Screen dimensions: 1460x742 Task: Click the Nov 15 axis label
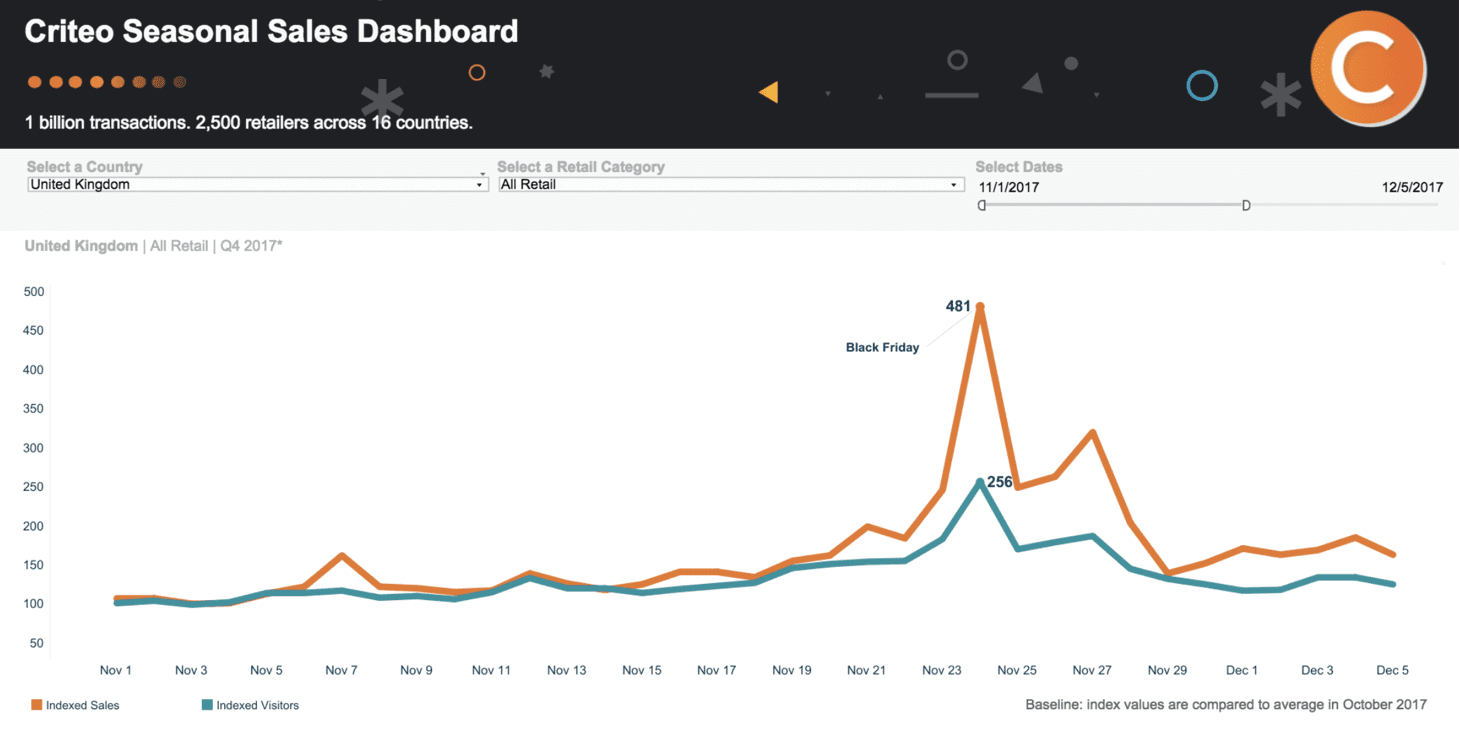click(641, 670)
